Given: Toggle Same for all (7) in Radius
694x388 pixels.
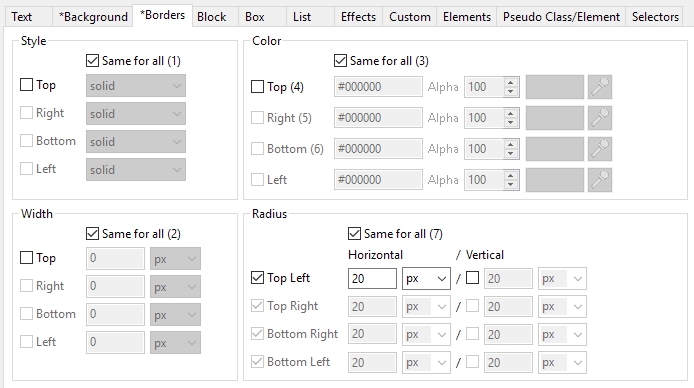Looking at the screenshot, I should click(354, 234).
